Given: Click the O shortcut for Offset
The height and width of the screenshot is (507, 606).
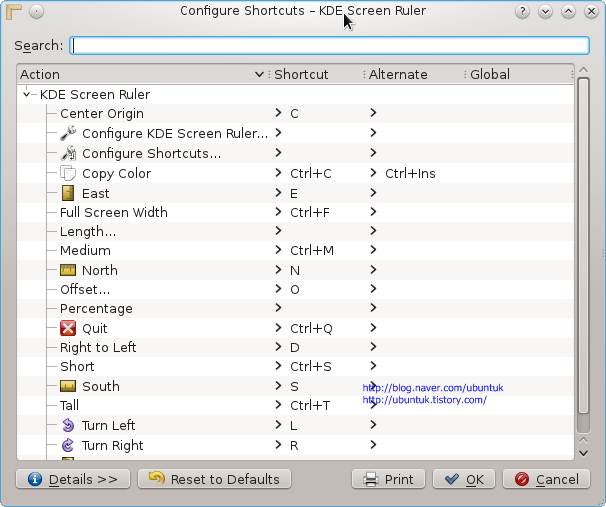Looking at the screenshot, I should [294, 289].
